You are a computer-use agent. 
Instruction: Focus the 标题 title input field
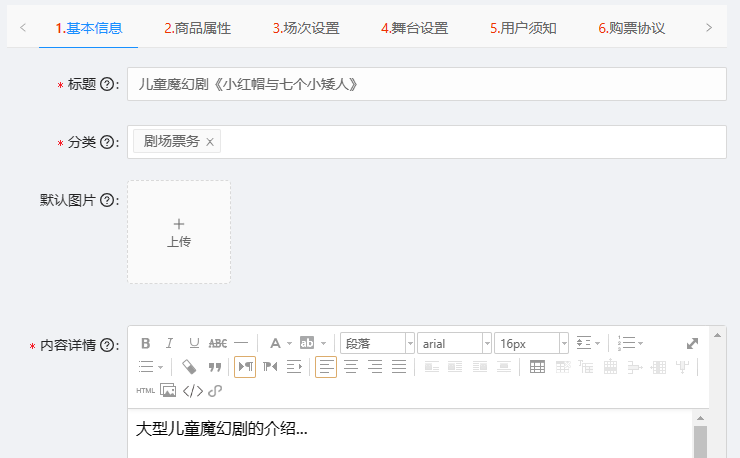pyautogui.click(x=427, y=84)
